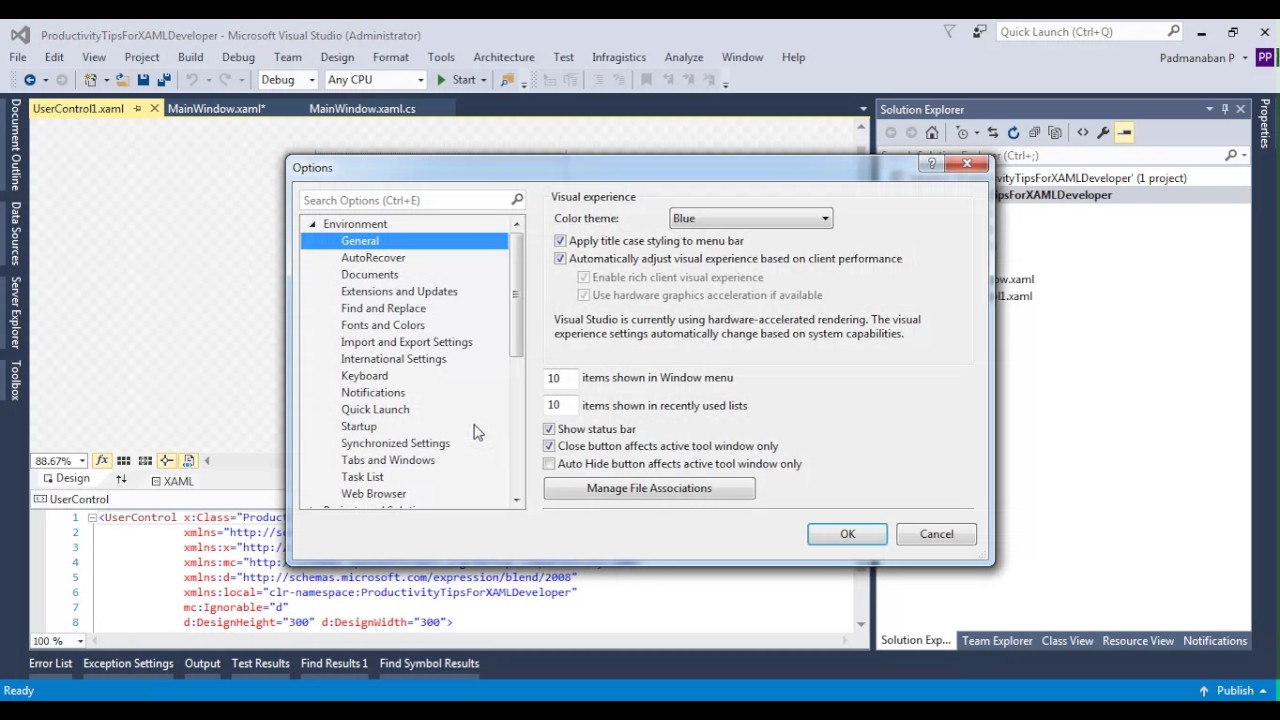
Task: Select Keyboard in the options tree
Action: click(364, 376)
